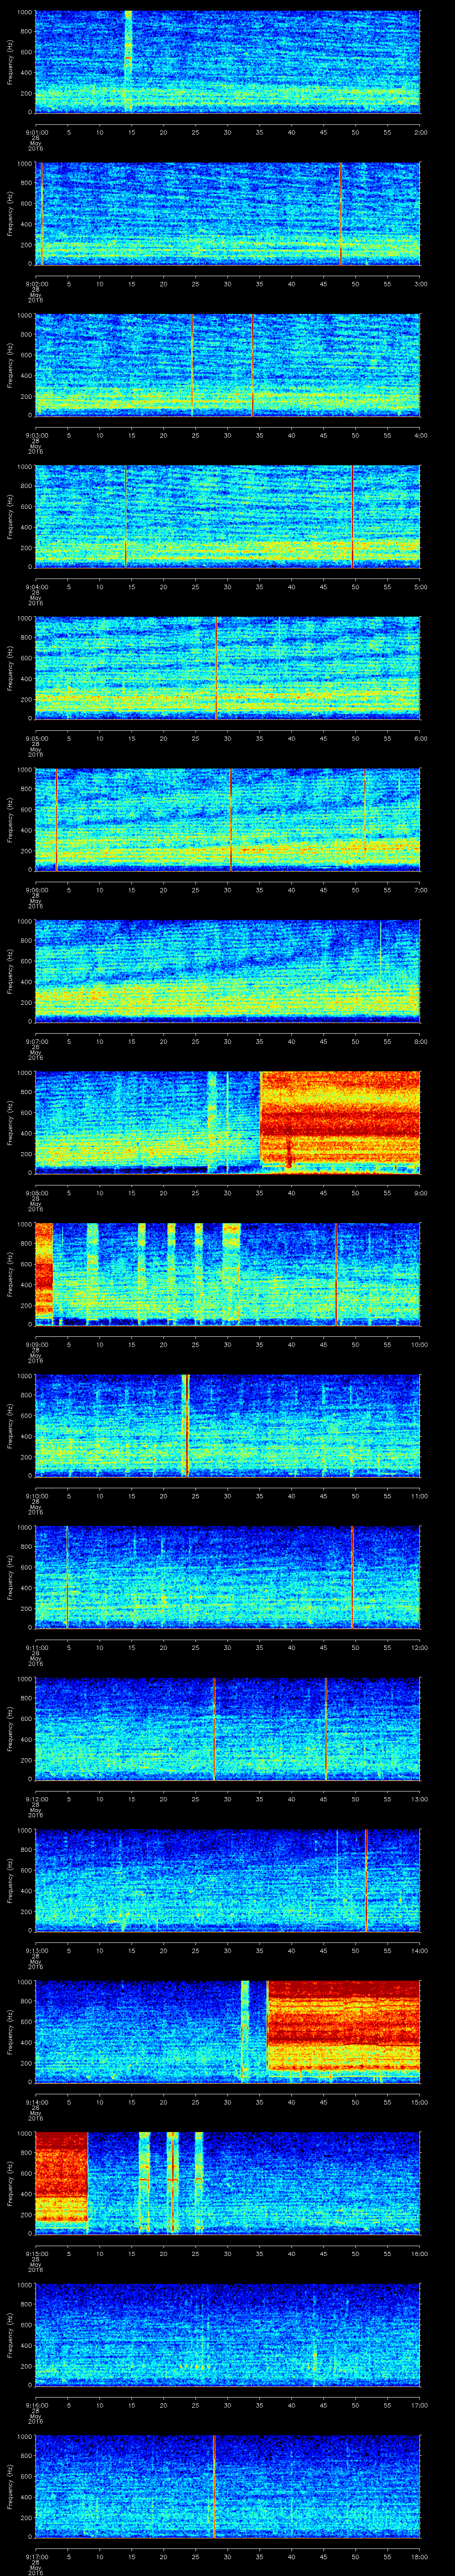Click the '2:00' end time label
The image size is (455, 2576).
(420, 131)
